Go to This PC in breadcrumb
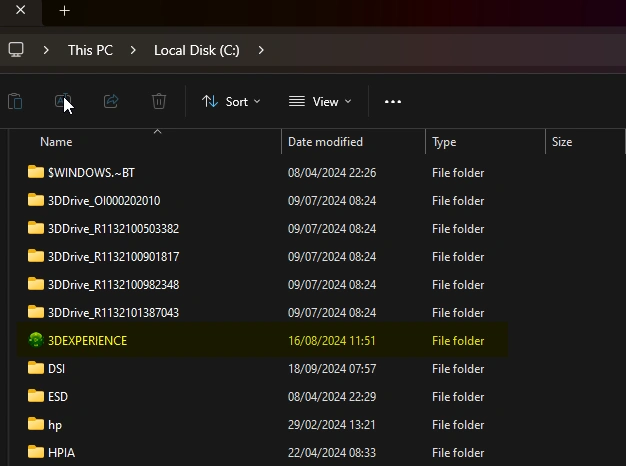This screenshot has height=466, width=626. click(90, 49)
